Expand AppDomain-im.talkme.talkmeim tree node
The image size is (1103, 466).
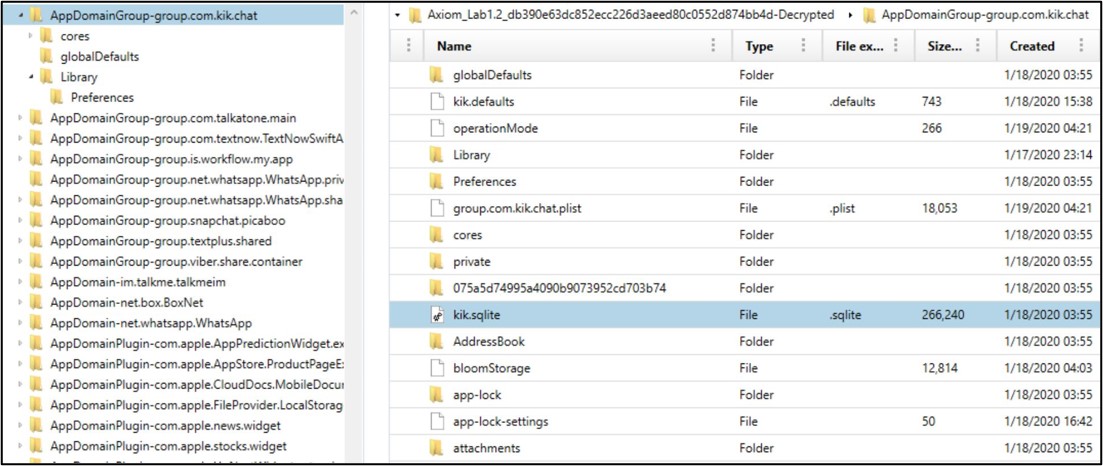coord(20,282)
